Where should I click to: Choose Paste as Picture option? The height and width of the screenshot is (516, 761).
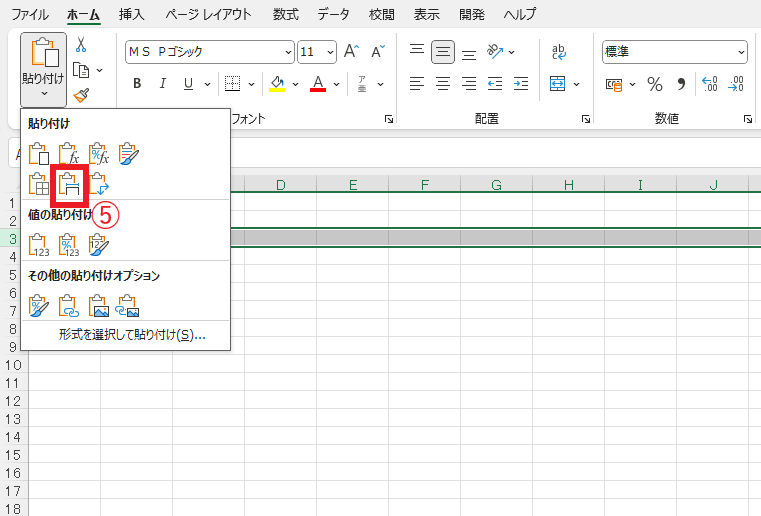pyautogui.click(x=99, y=306)
